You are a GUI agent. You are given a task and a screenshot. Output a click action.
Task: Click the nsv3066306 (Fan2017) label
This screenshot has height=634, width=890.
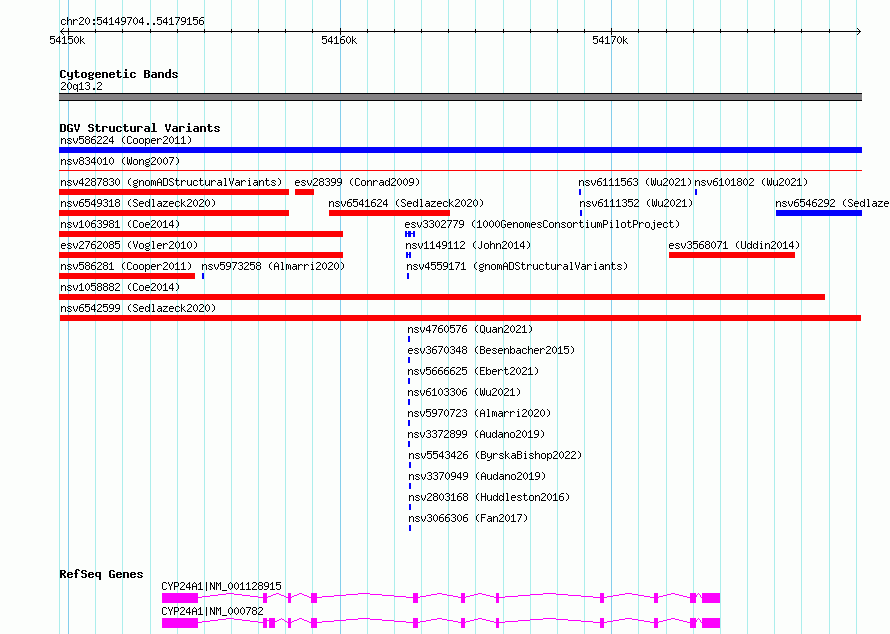tap(468, 518)
